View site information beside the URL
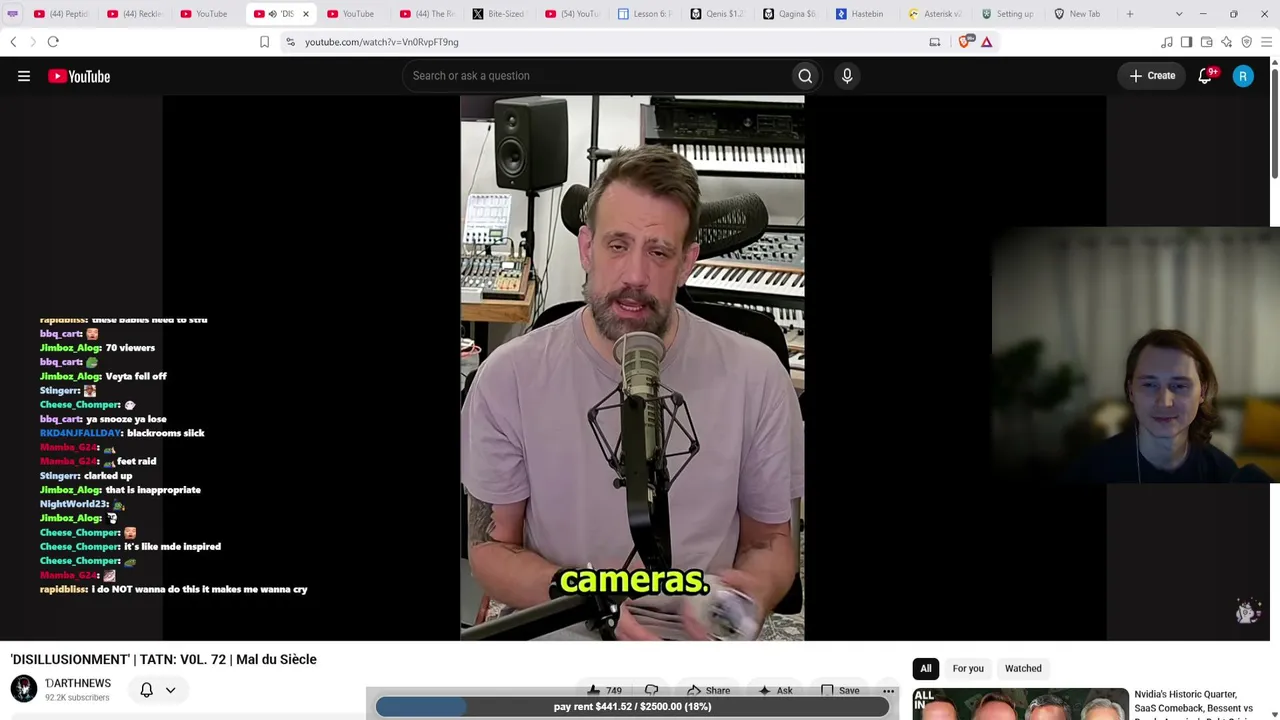Image resolution: width=1280 pixels, height=720 pixels. [x=290, y=42]
